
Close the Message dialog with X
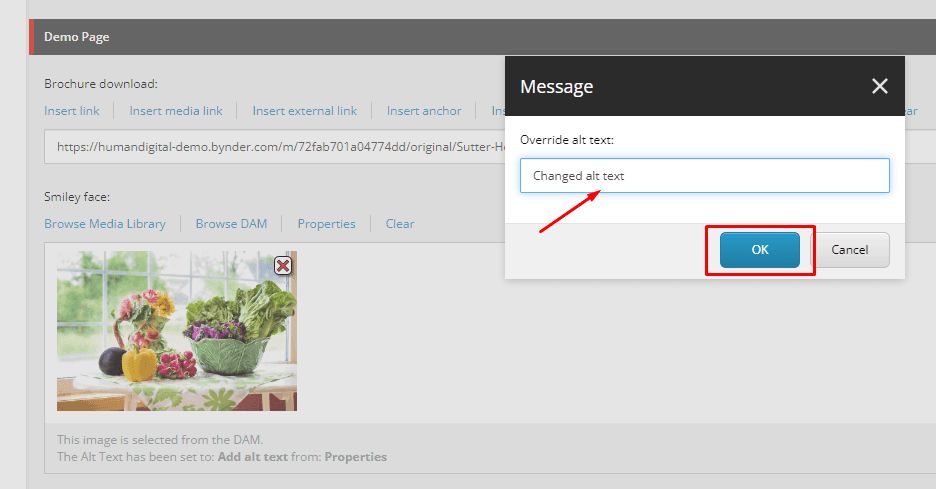[879, 86]
